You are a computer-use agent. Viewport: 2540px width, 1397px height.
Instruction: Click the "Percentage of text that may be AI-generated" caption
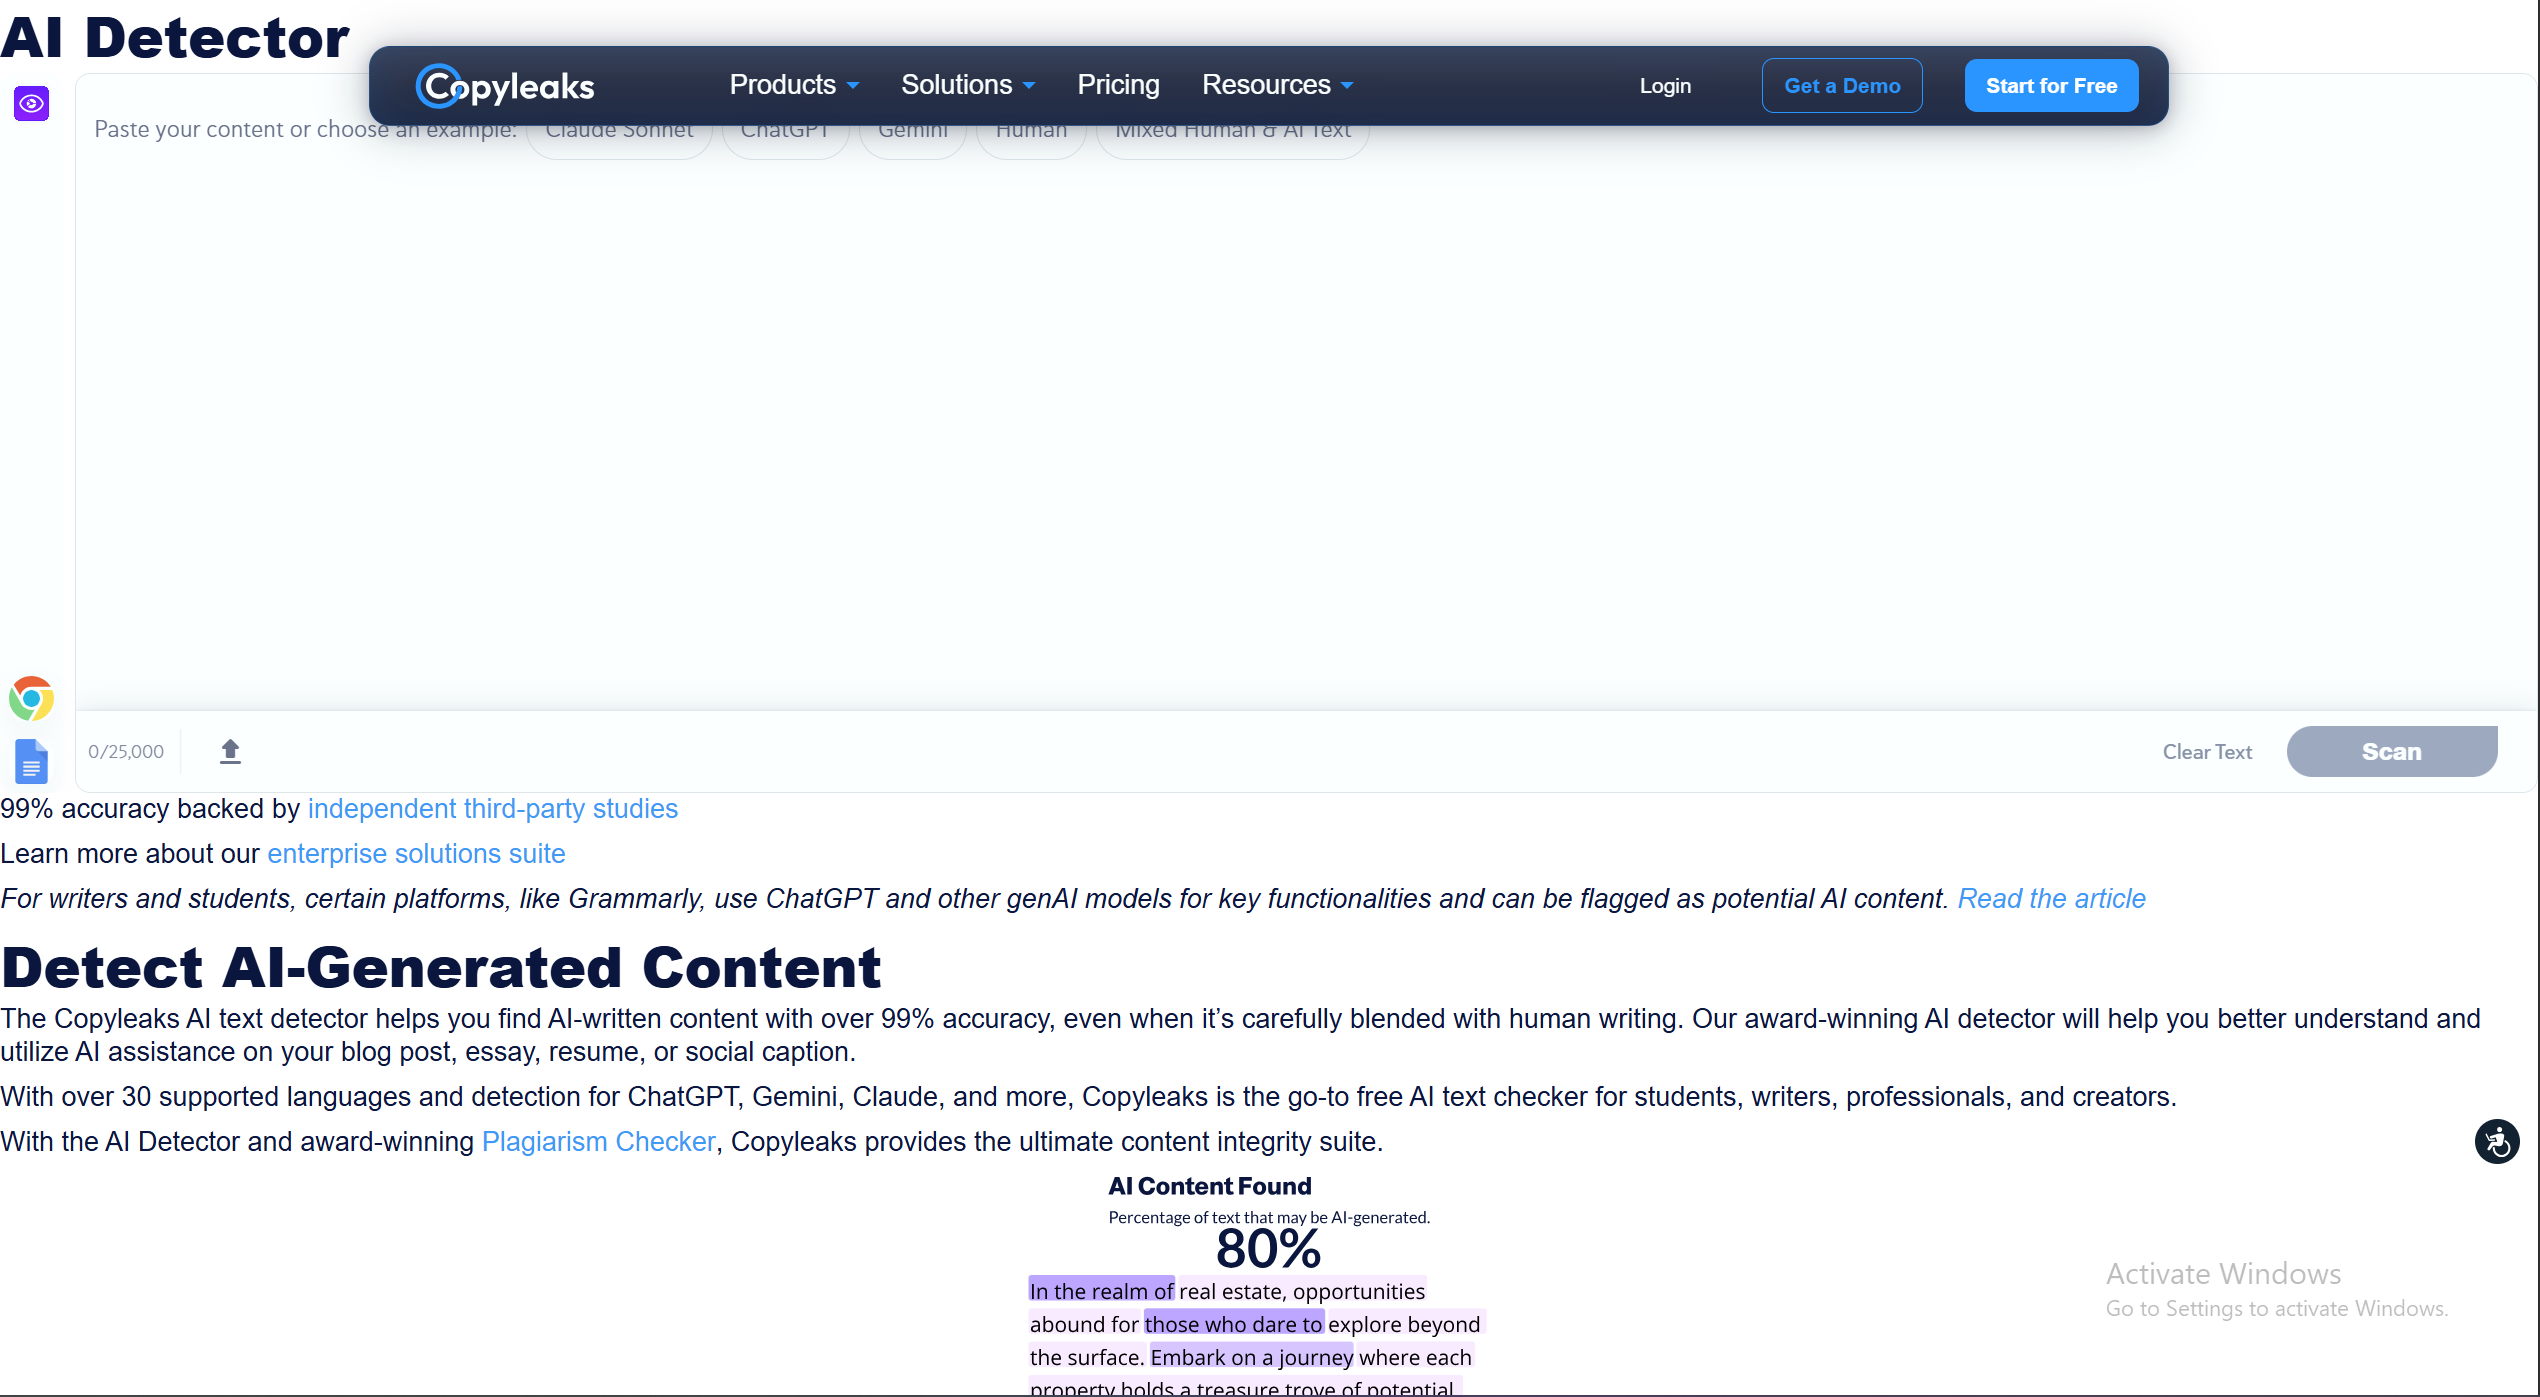point(1269,1218)
